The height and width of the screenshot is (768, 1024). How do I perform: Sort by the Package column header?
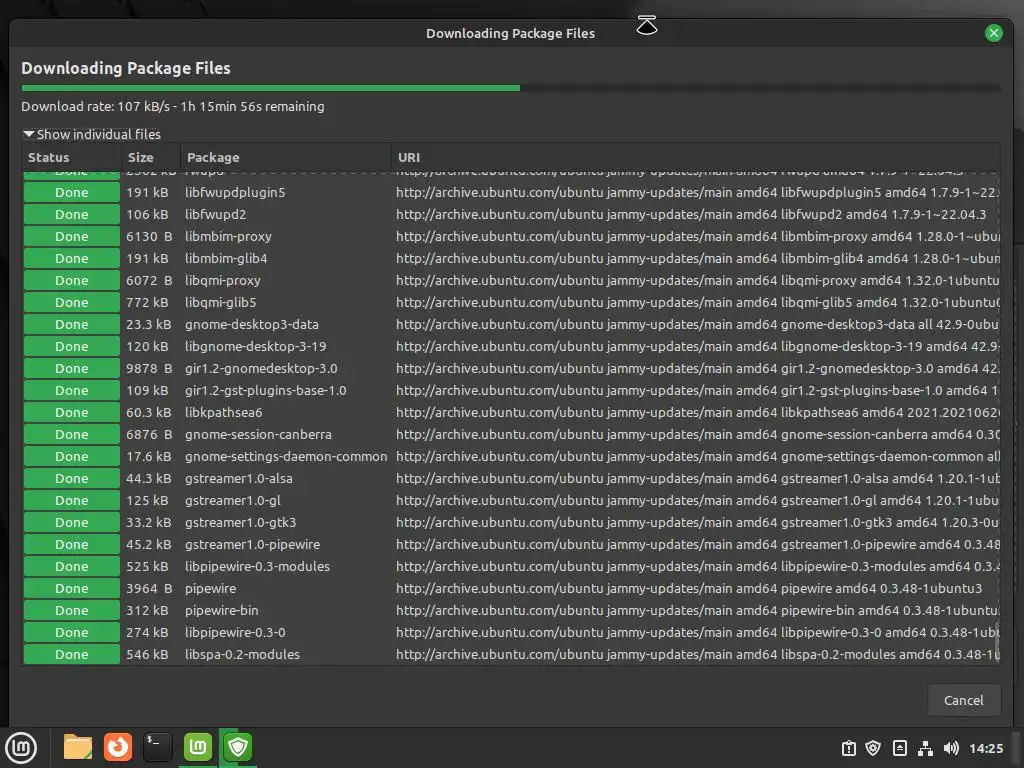pos(285,157)
